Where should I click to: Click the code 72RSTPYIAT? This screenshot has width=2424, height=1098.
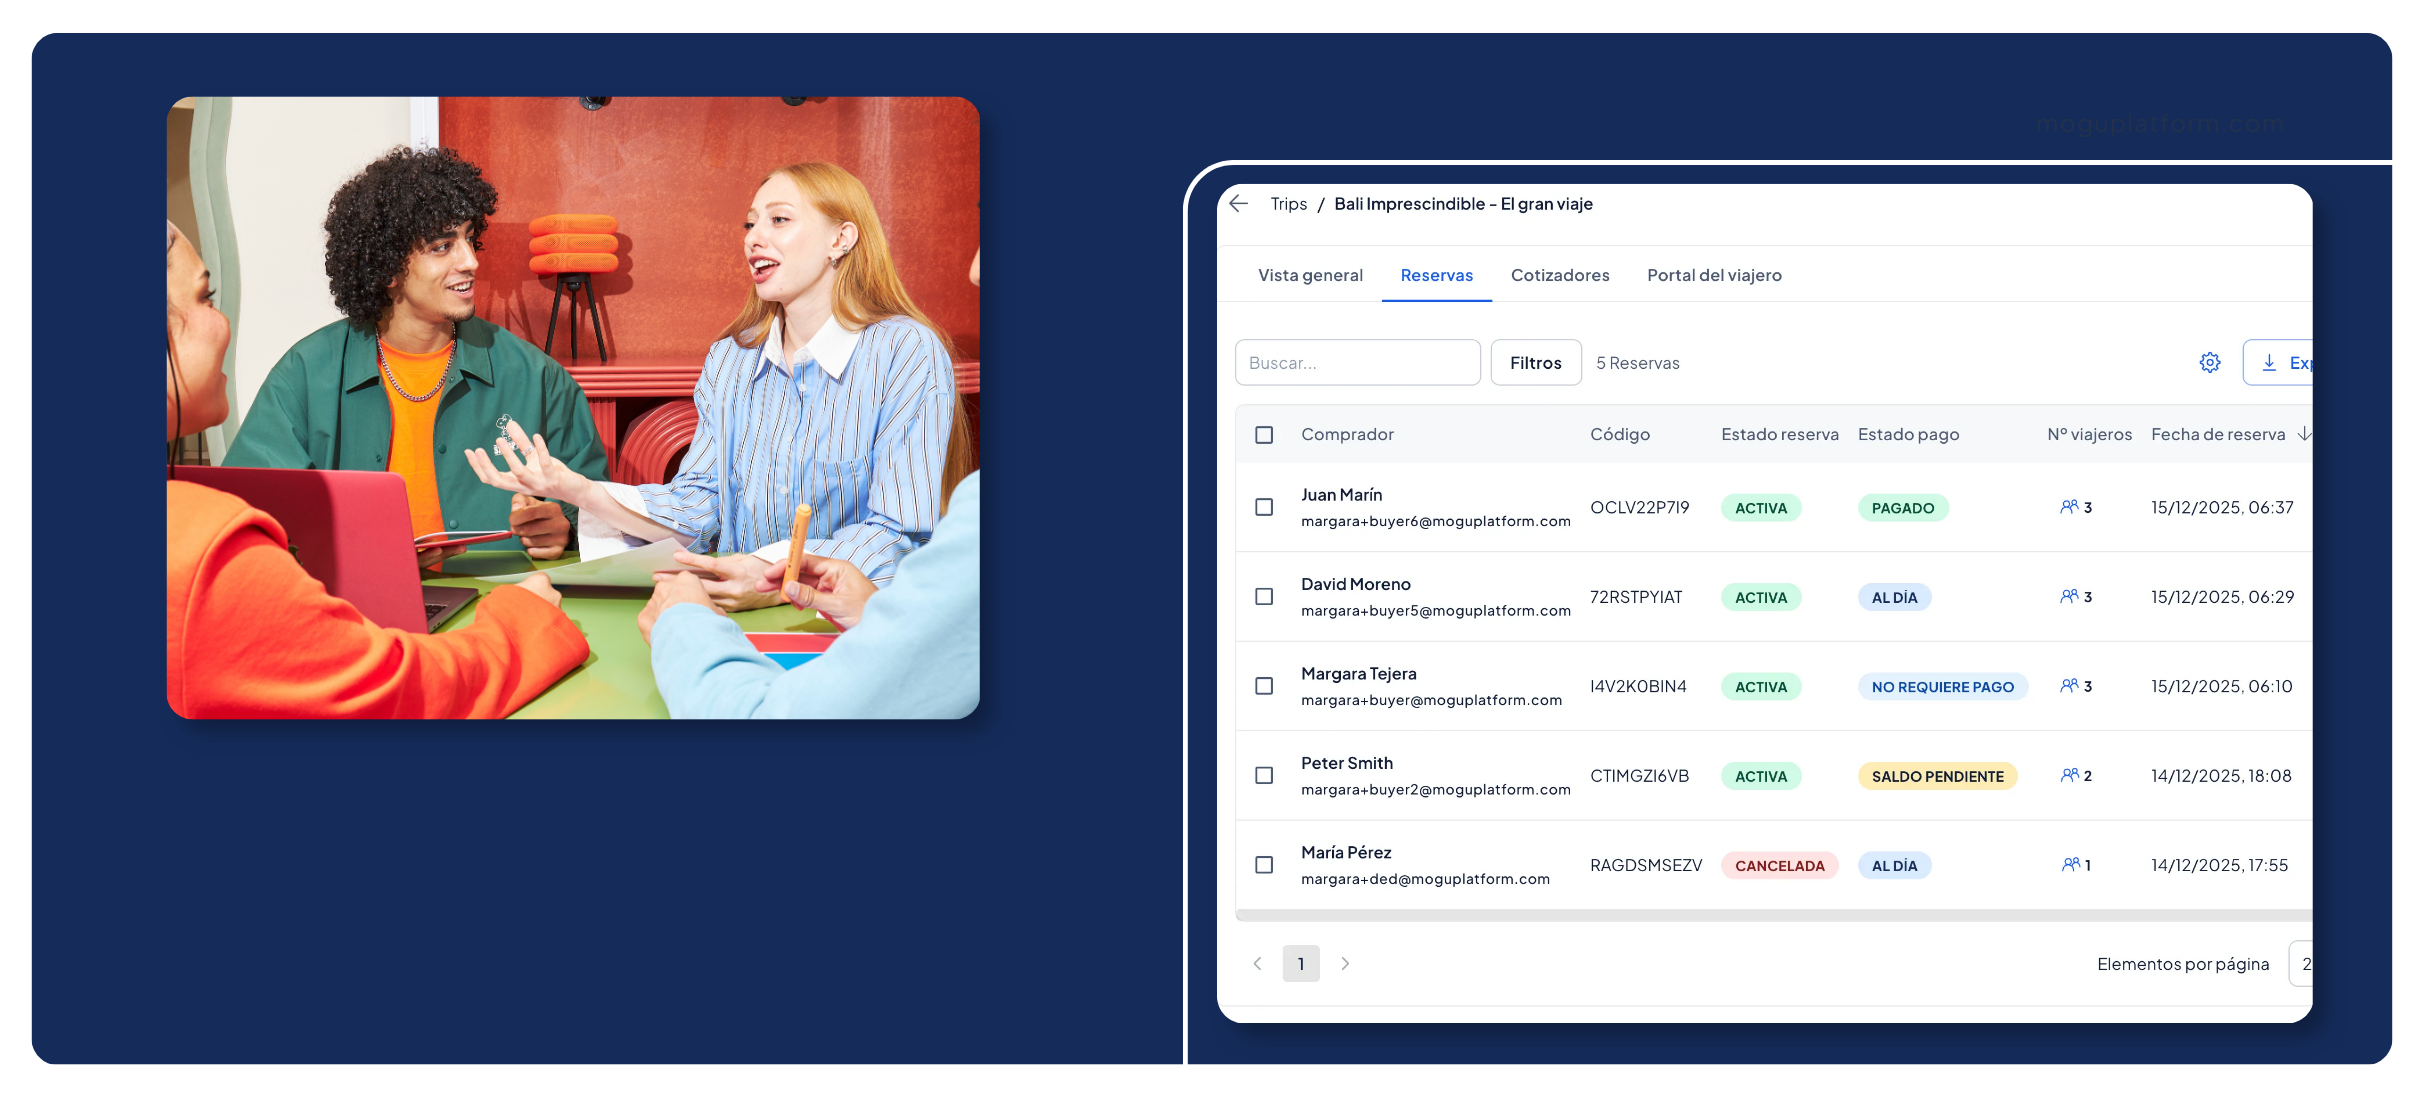coord(1636,596)
